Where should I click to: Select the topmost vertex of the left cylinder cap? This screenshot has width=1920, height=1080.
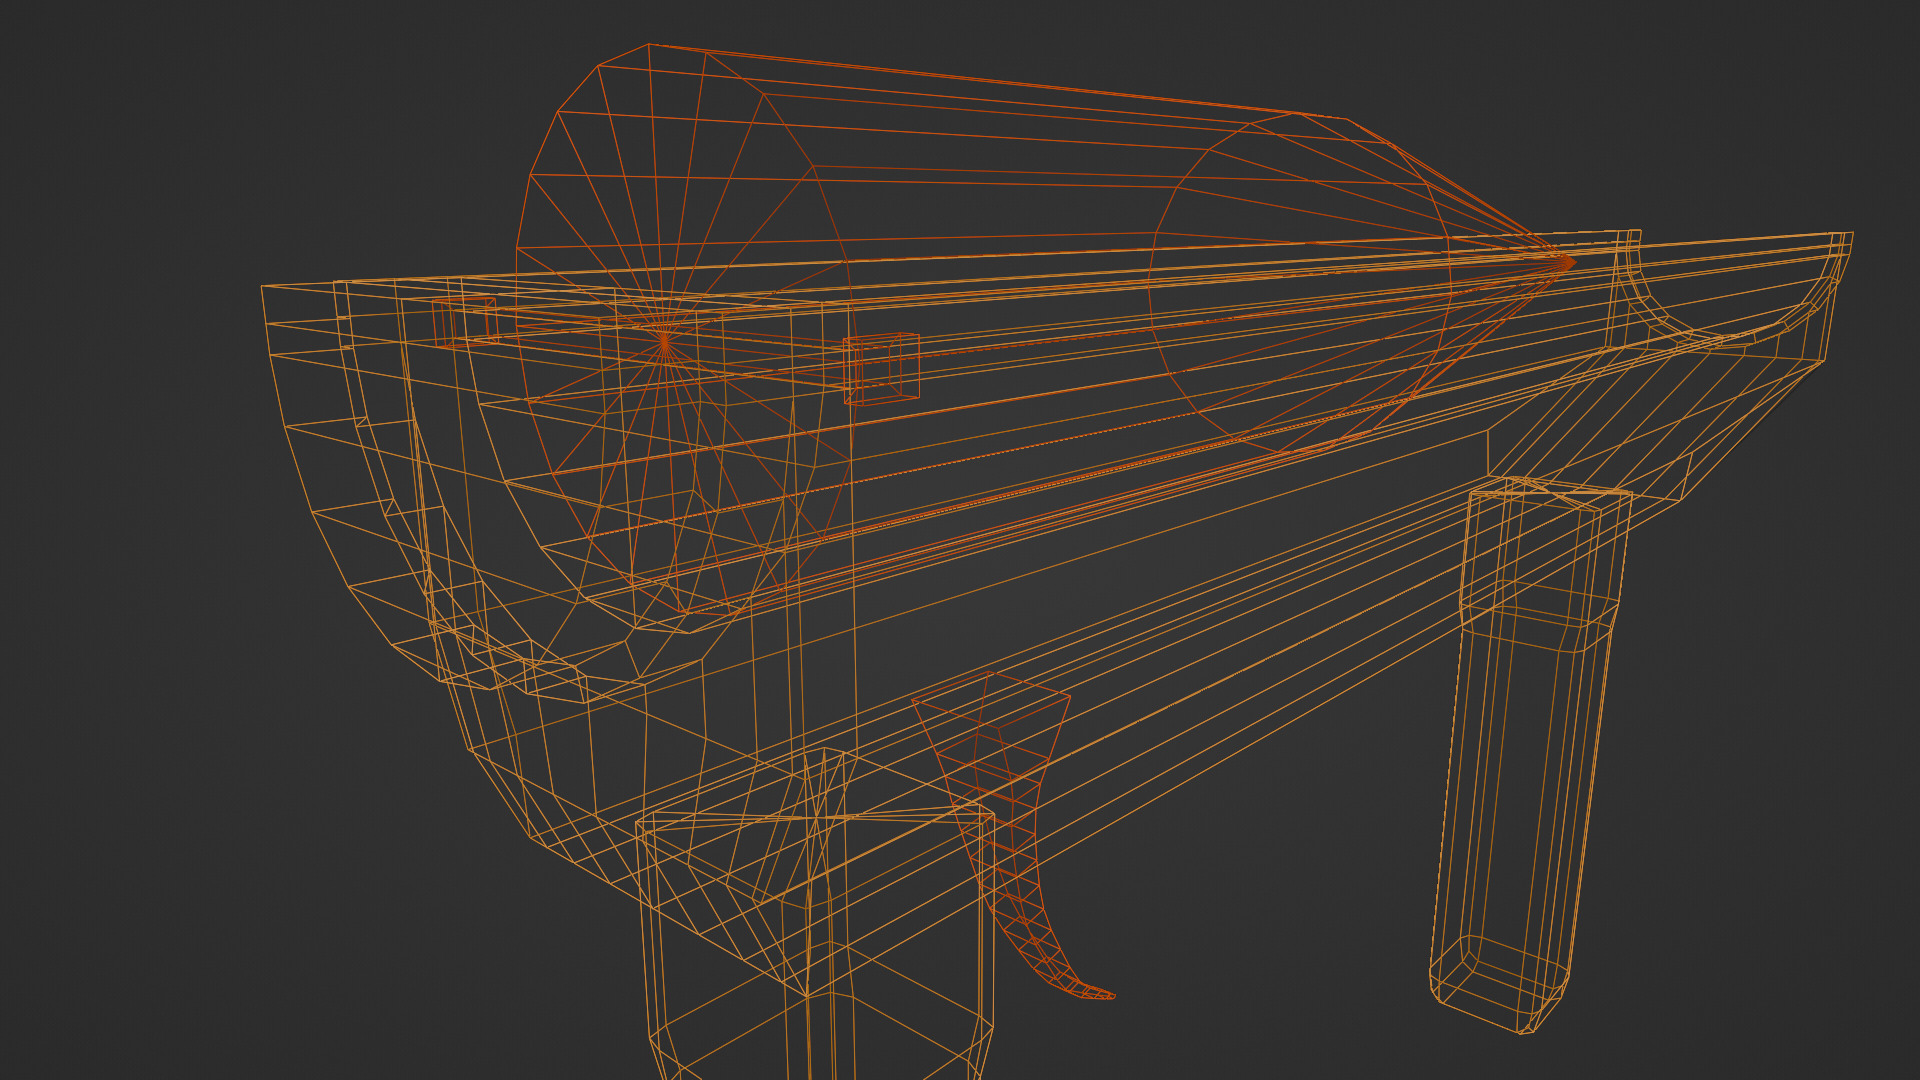[x=649, y=45]
